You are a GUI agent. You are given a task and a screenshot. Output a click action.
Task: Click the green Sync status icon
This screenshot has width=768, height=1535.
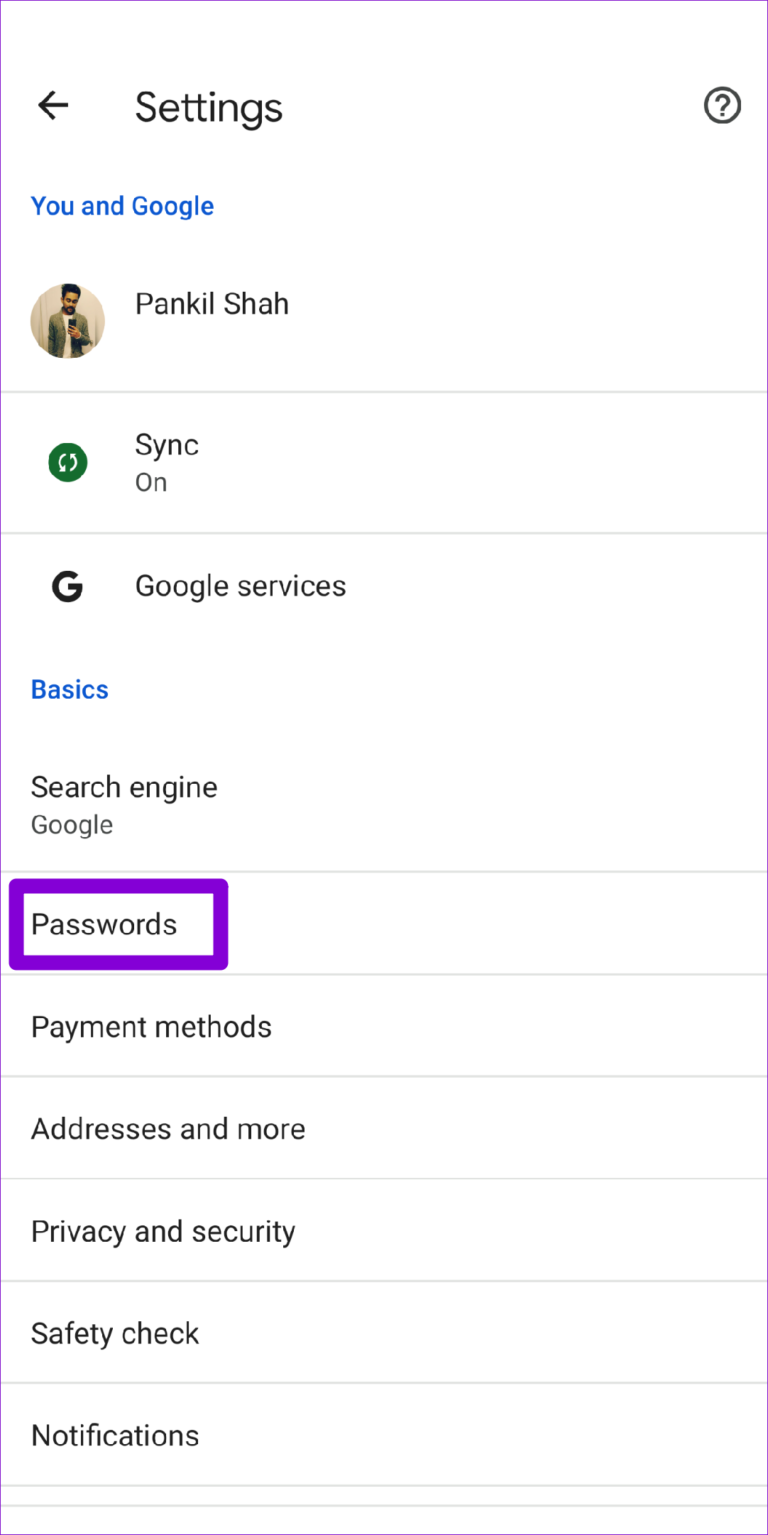(x=67, y=462)
